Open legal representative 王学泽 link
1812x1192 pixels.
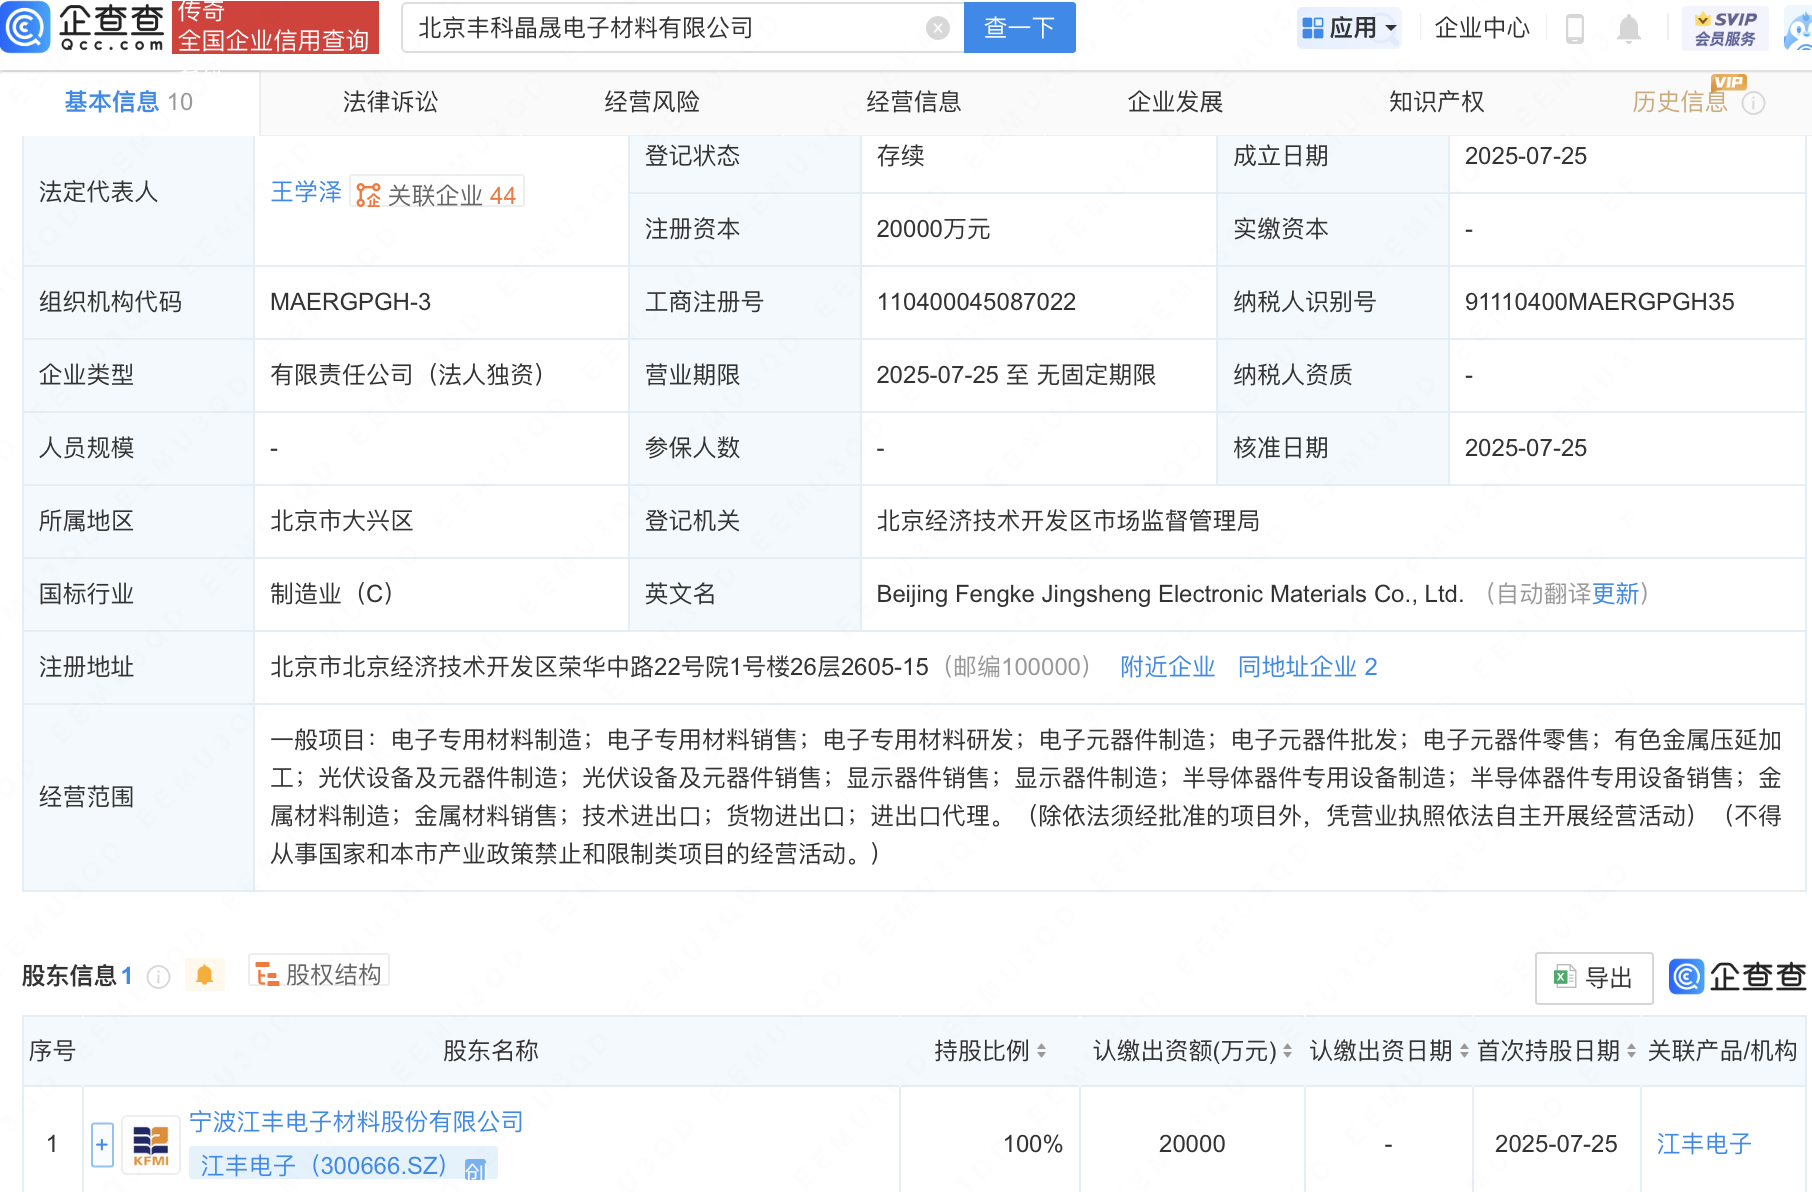(x=306, y=192)
